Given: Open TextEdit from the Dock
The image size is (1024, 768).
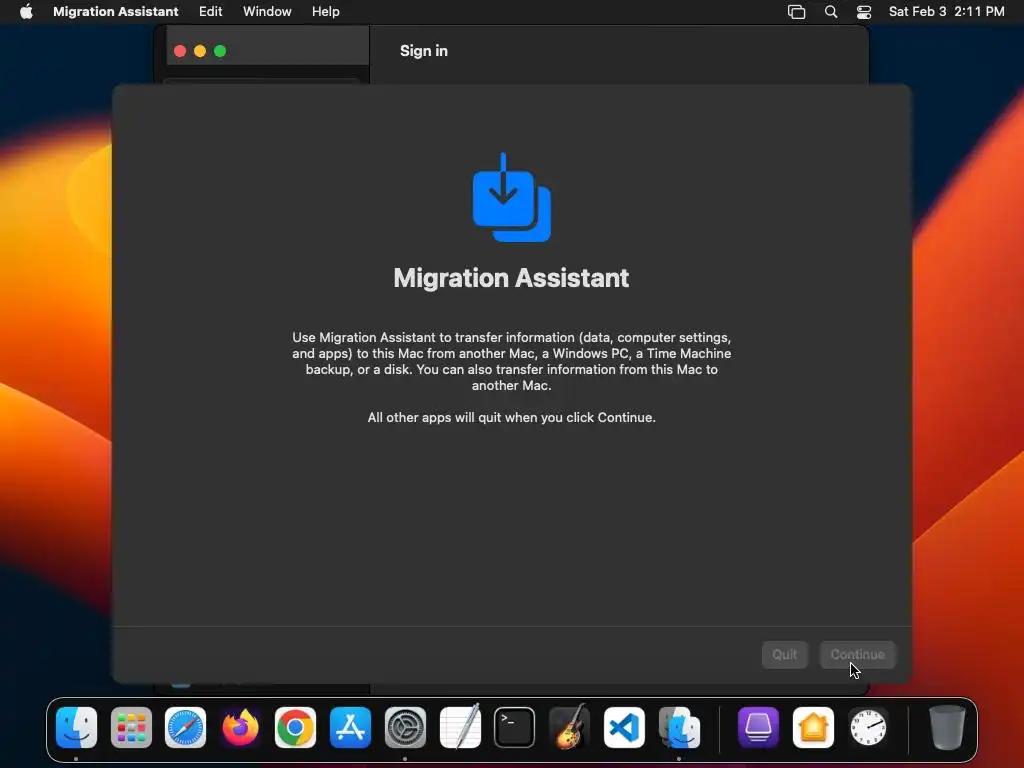Looking at the screenshot, I should point(460,728).
